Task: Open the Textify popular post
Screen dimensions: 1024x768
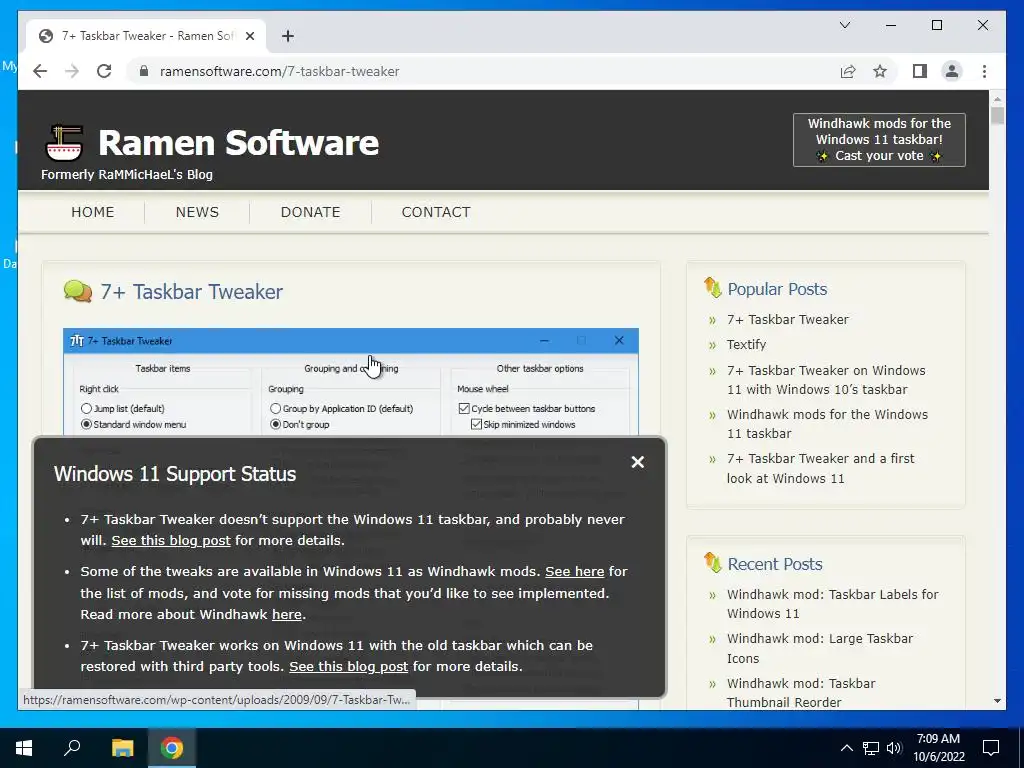Action: click(746, 345)
